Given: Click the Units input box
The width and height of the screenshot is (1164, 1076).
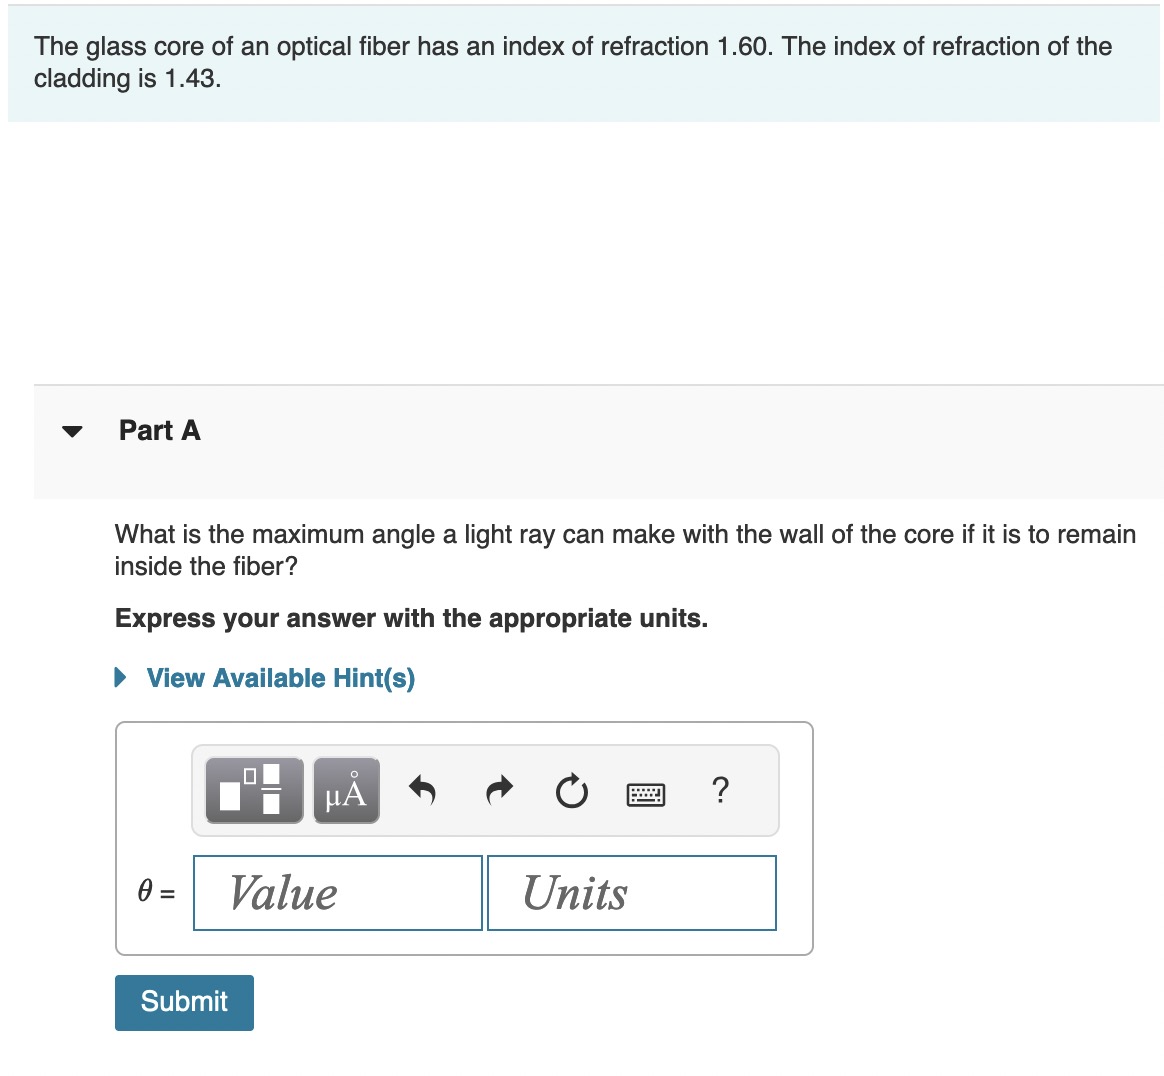Looking at the screenshot, I should pos(631,892).
